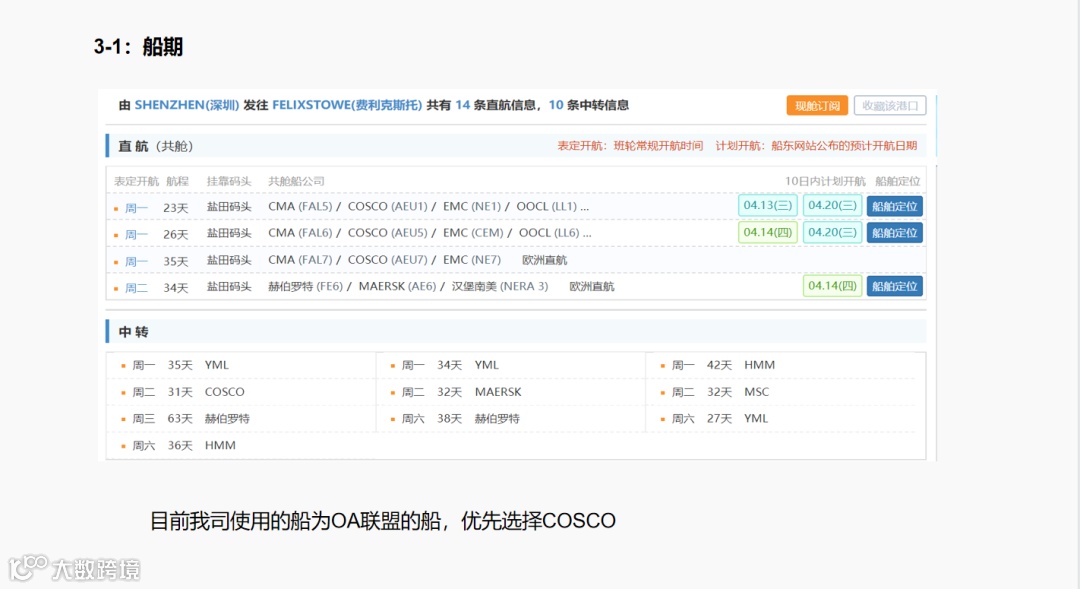The image size is (1080, 589).
Task: Select 04.14(四) sailing date in 34天 direct row
Action: coord(832,285)
